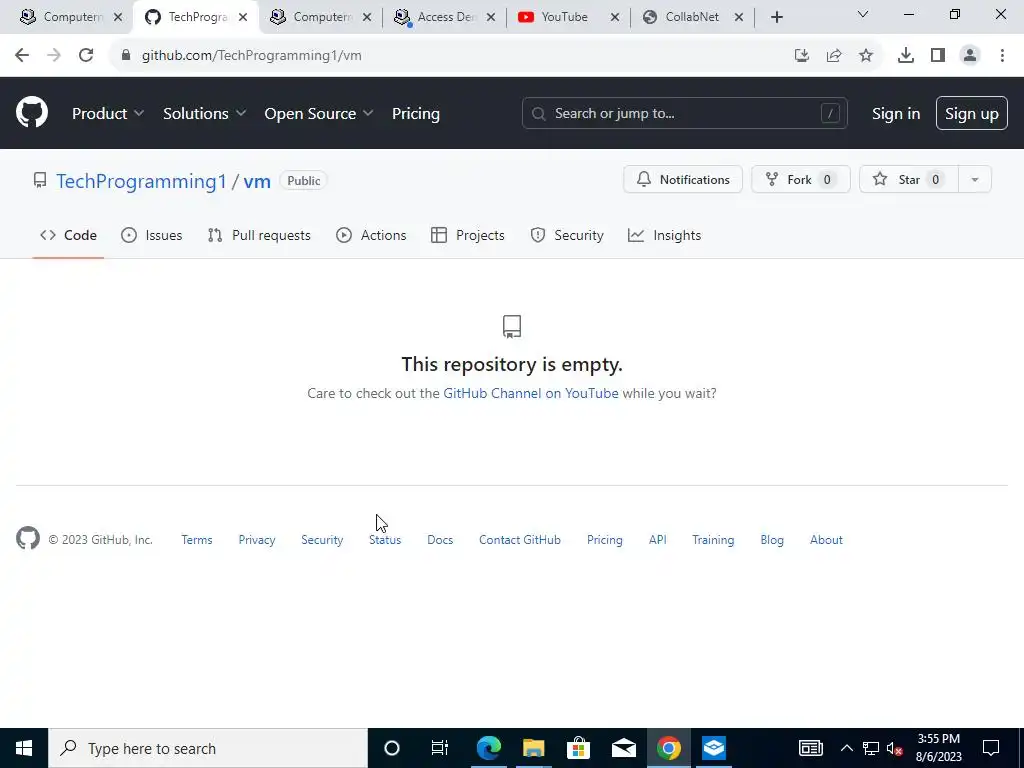Open the footer Security link
This screenshot has height=768, width=1024.
322,540
